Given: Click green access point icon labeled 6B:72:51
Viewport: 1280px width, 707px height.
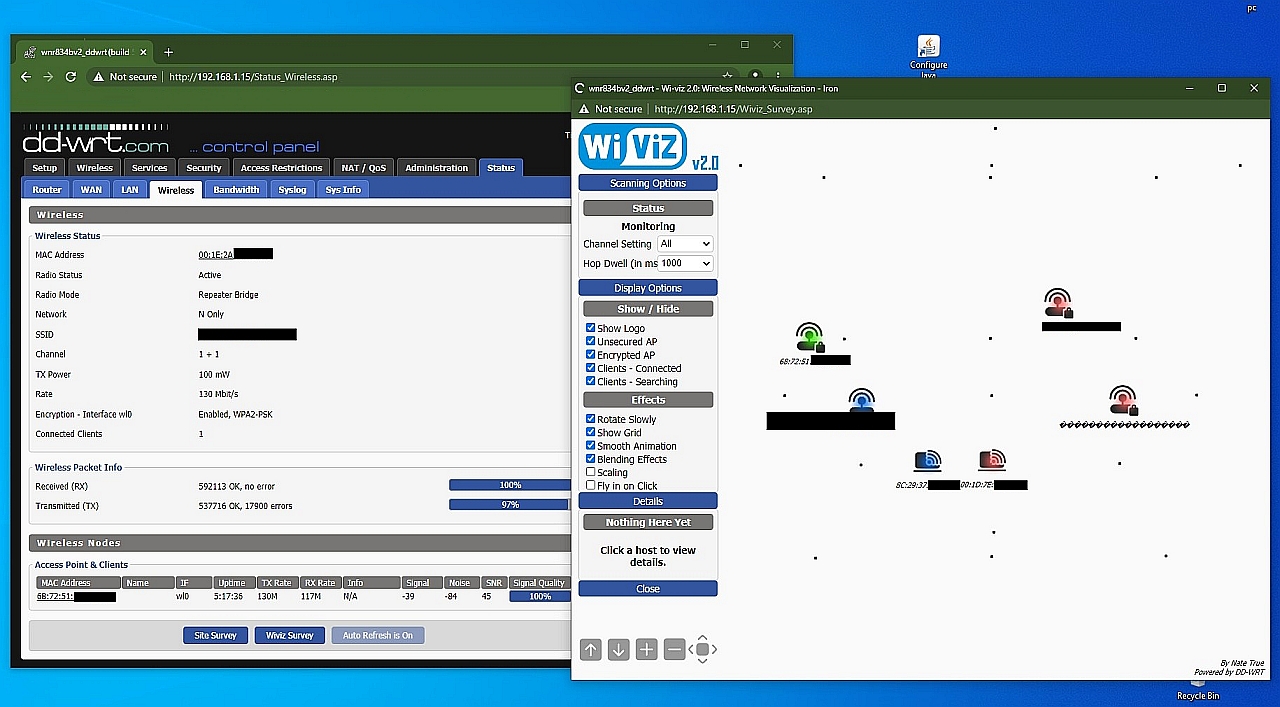Looking at the screenshot, I should (x=811, y=338).
